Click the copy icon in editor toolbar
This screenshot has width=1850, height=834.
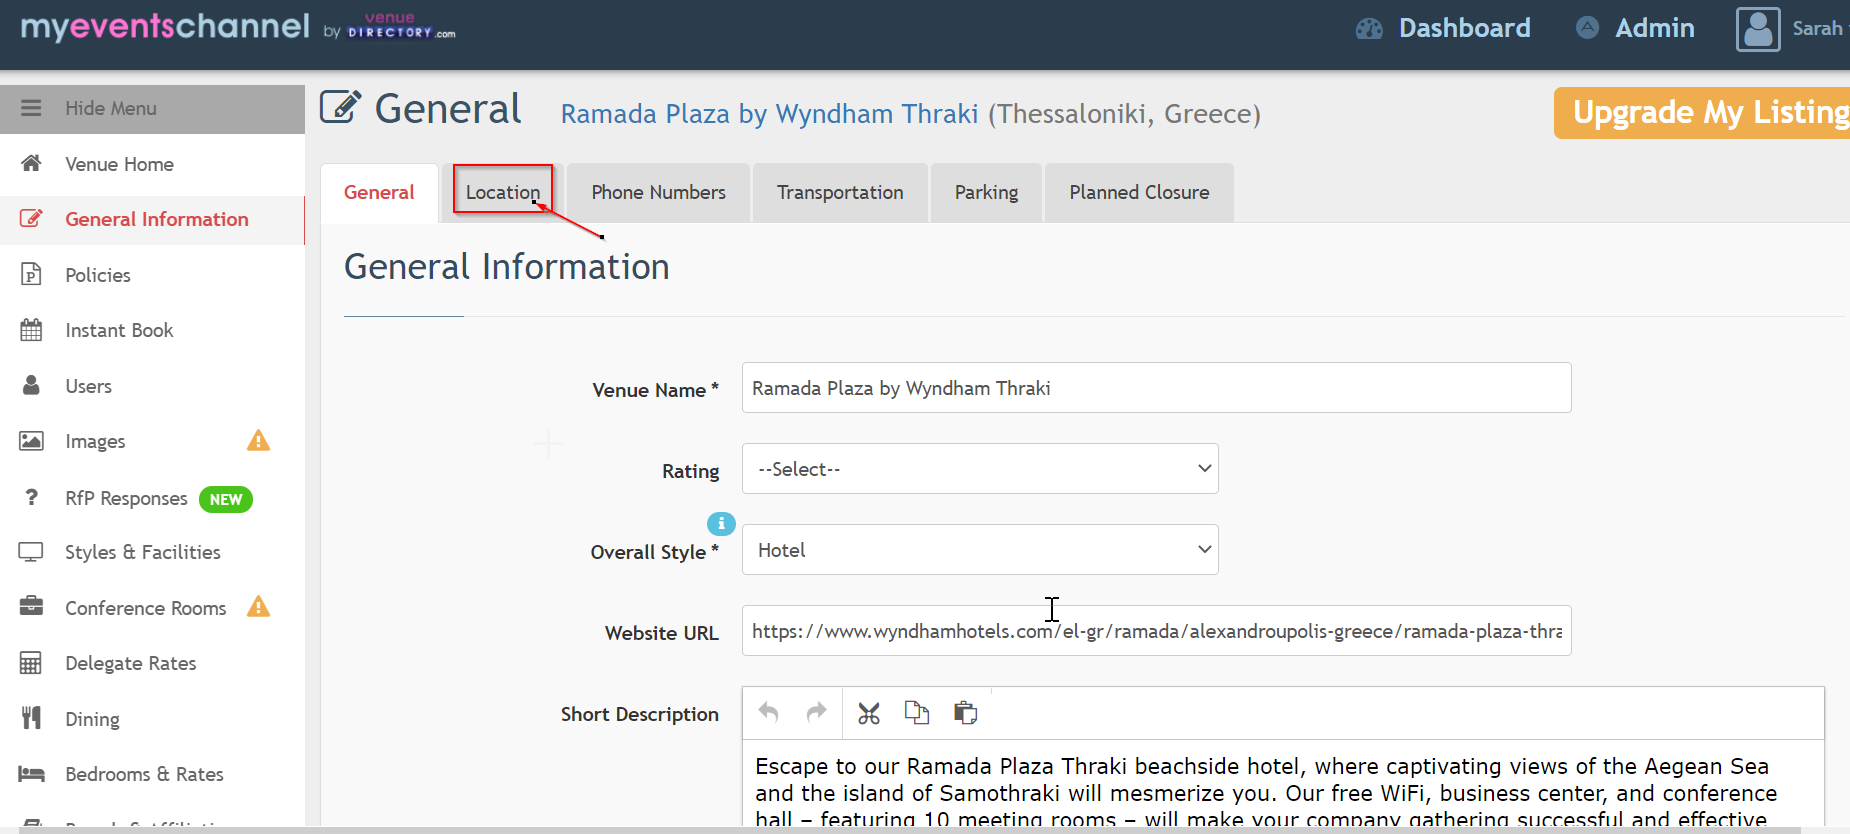[916, 712]
